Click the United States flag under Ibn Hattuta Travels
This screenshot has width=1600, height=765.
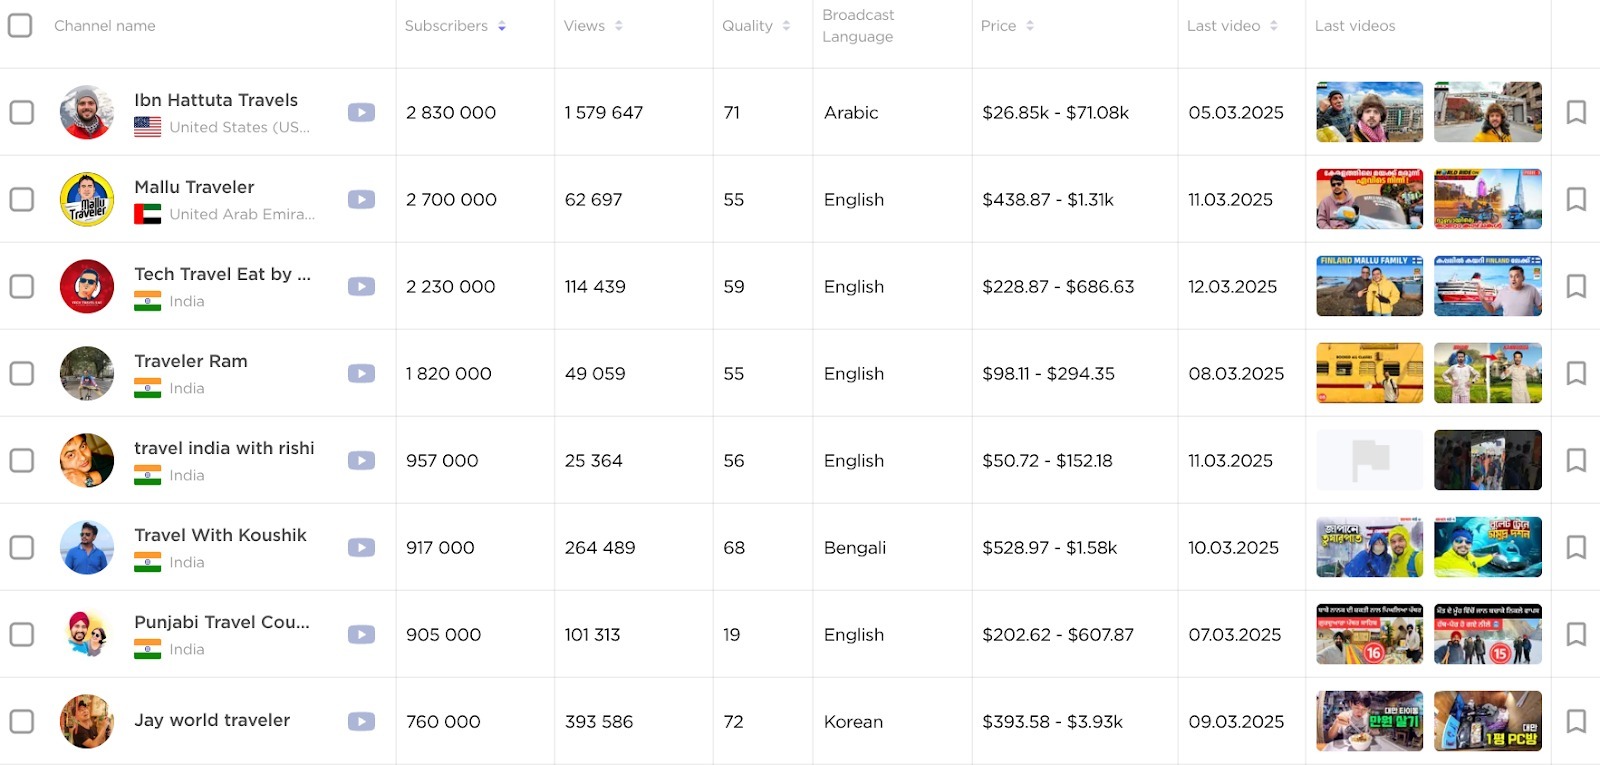tap(147, 127)
